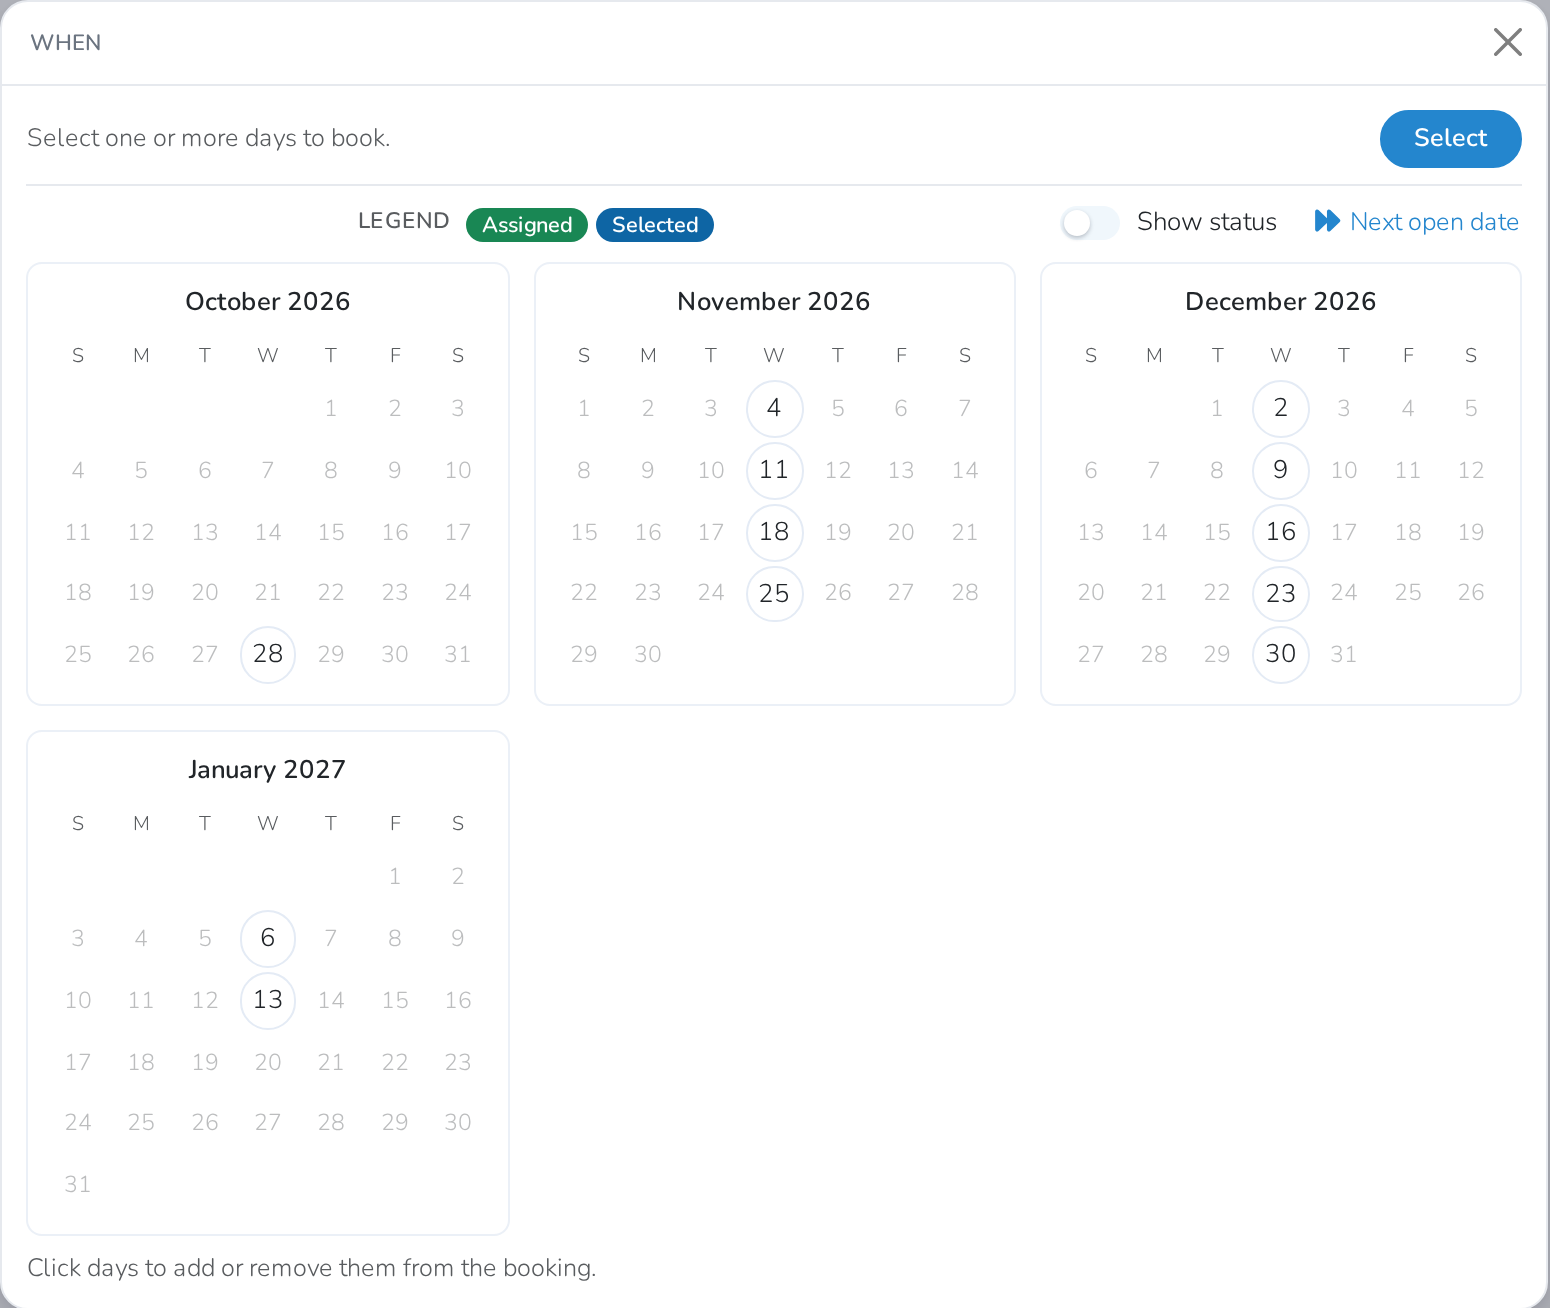
Task: Click disabled day 30 in November 2026
Action: tap(648, 655)
